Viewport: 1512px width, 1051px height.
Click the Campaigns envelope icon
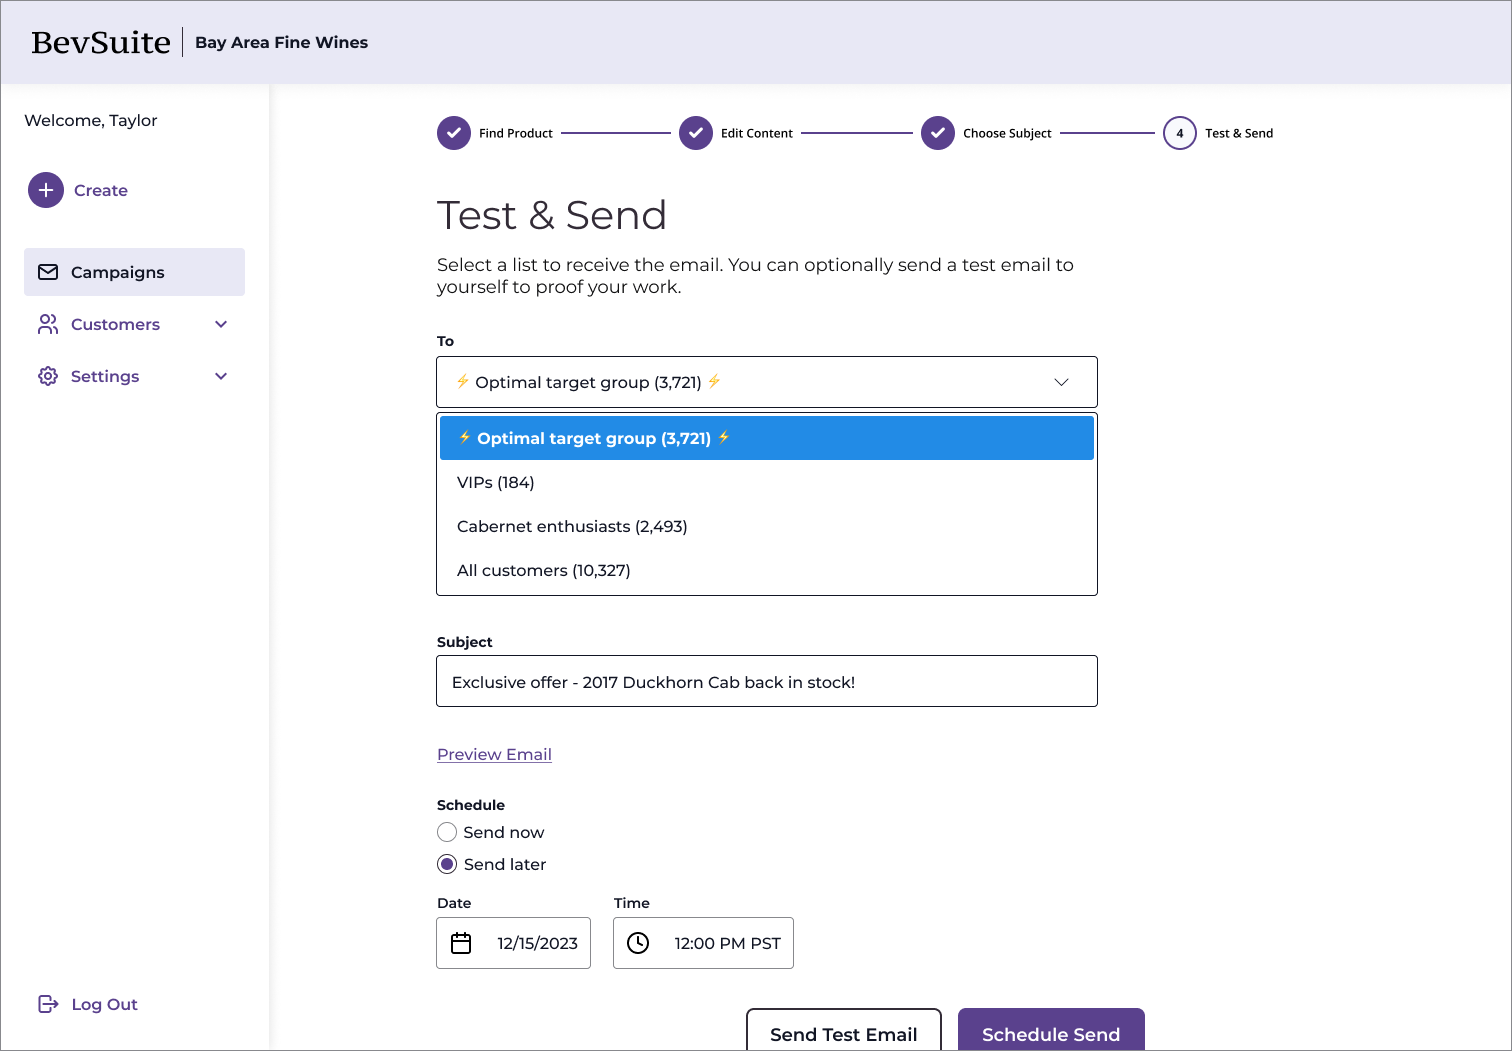pos(48,272)
